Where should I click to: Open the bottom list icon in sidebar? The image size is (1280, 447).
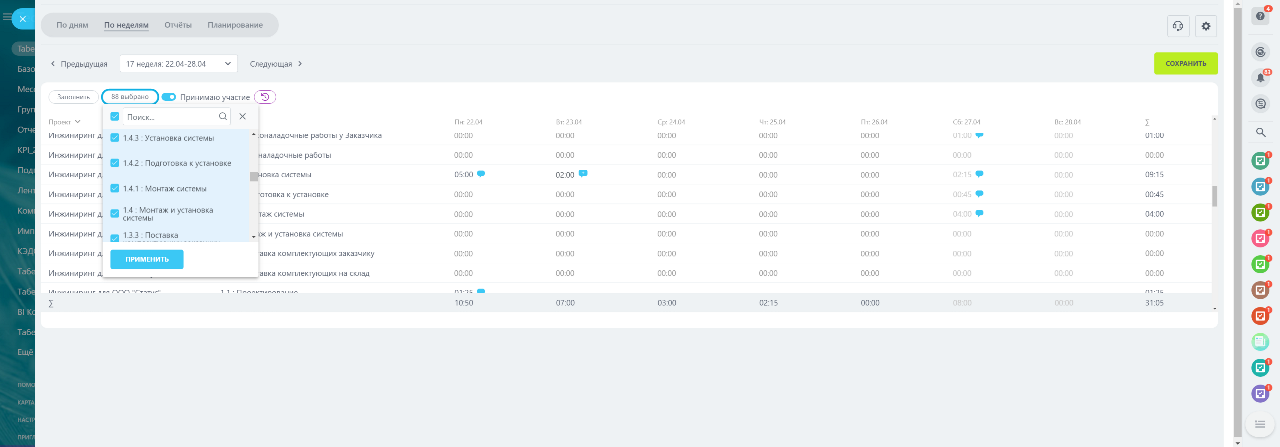(x=1261, y=424)
